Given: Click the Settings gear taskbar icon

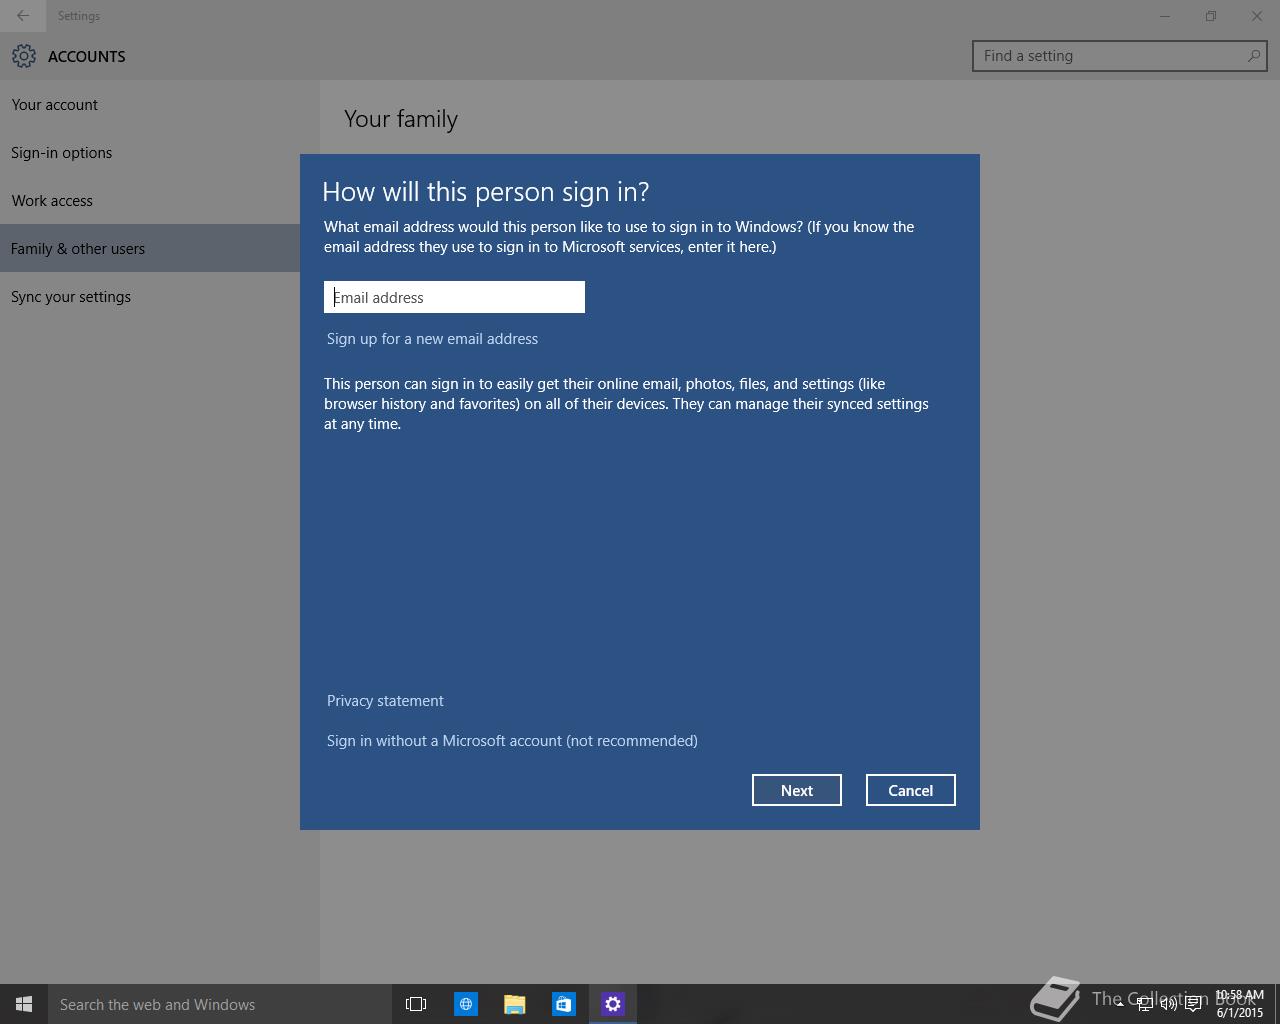Looking at the screenshot, I should click(x=613, y=1004).
